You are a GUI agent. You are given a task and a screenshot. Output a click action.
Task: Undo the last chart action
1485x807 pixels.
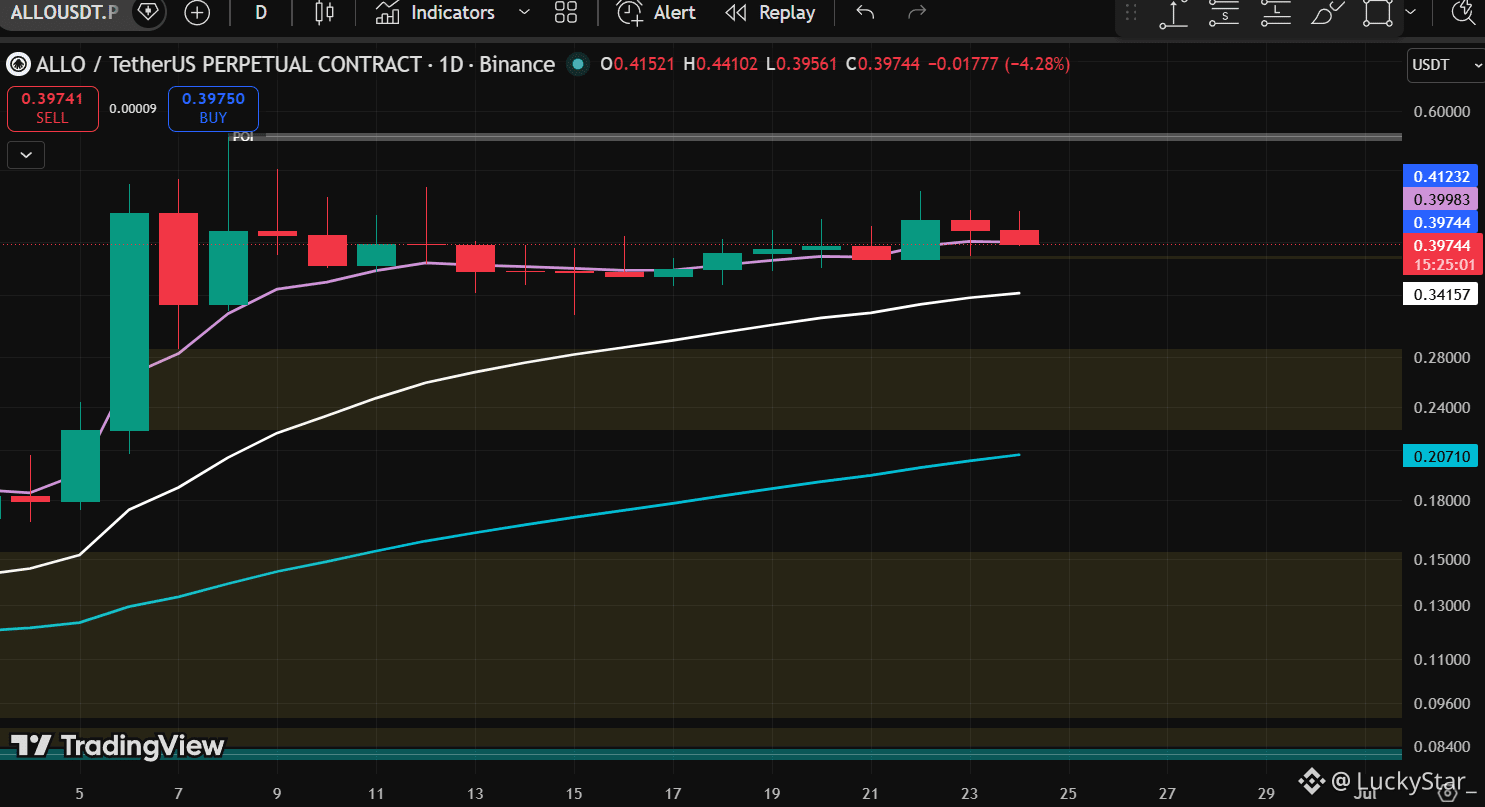point(865,12)
